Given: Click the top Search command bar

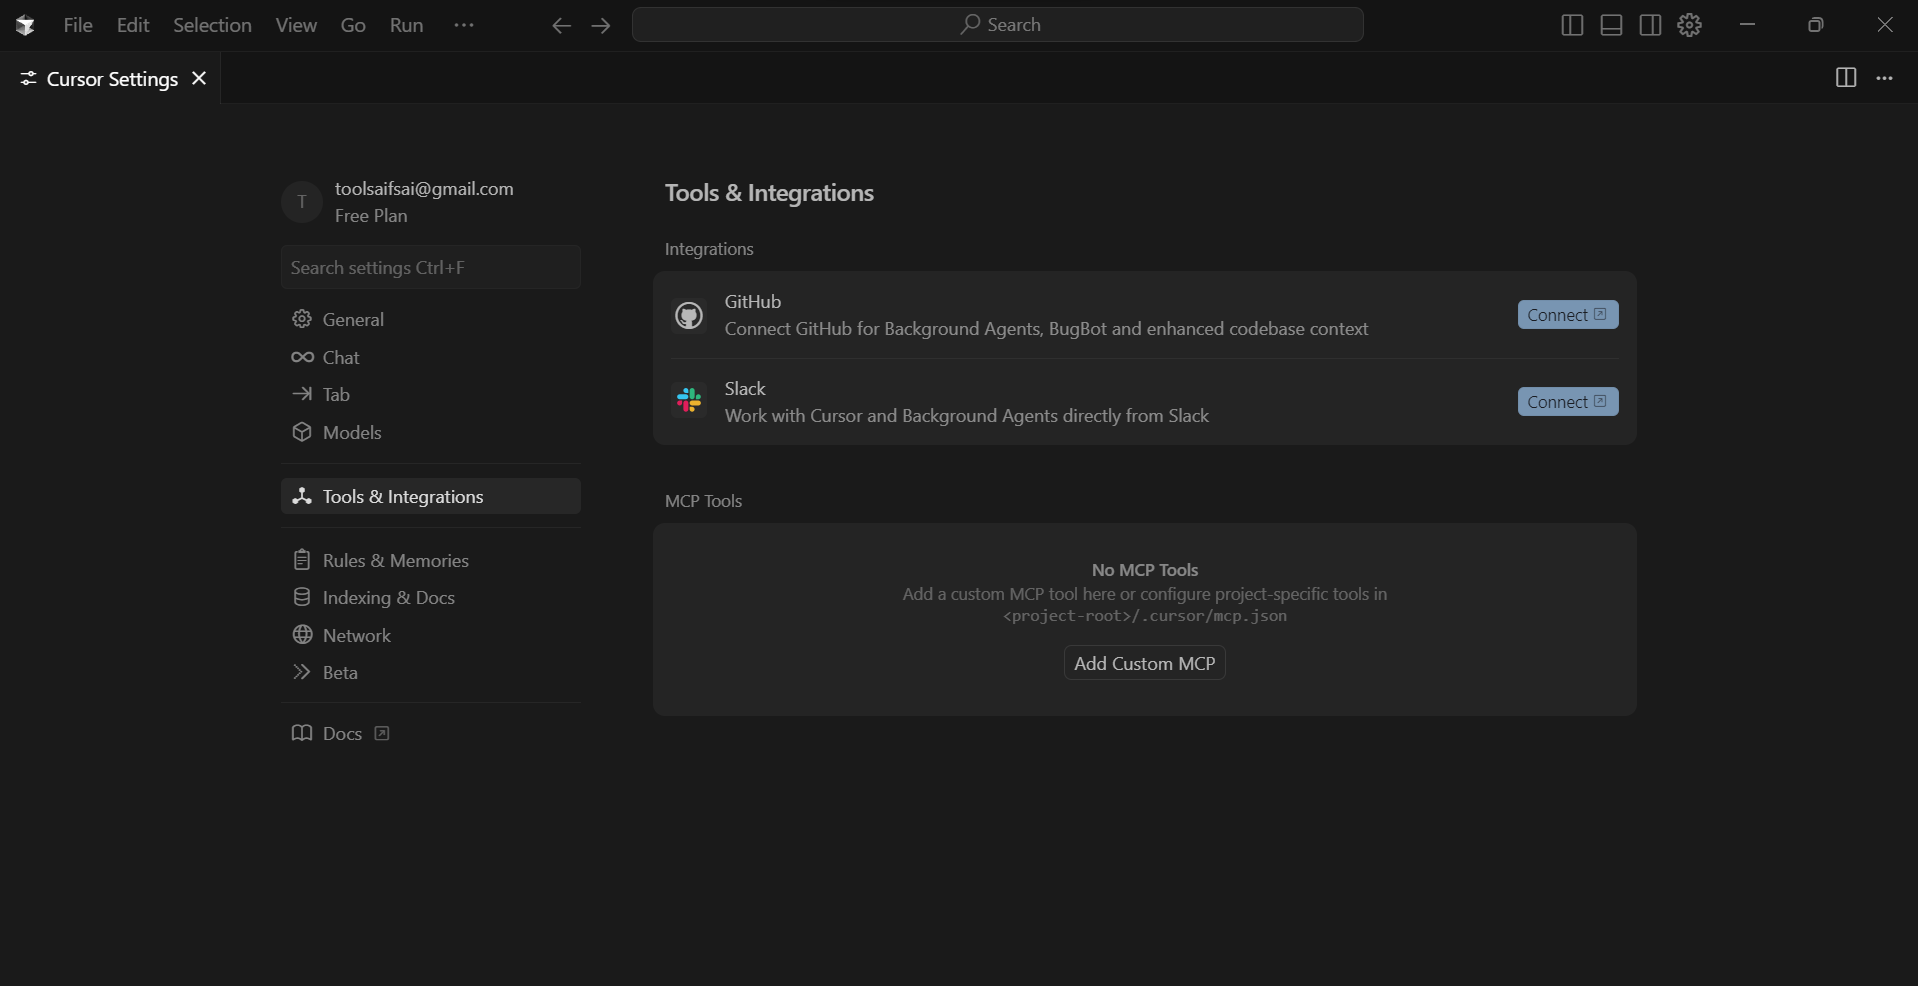Looking at the screenshot, I should pos(998,25).
